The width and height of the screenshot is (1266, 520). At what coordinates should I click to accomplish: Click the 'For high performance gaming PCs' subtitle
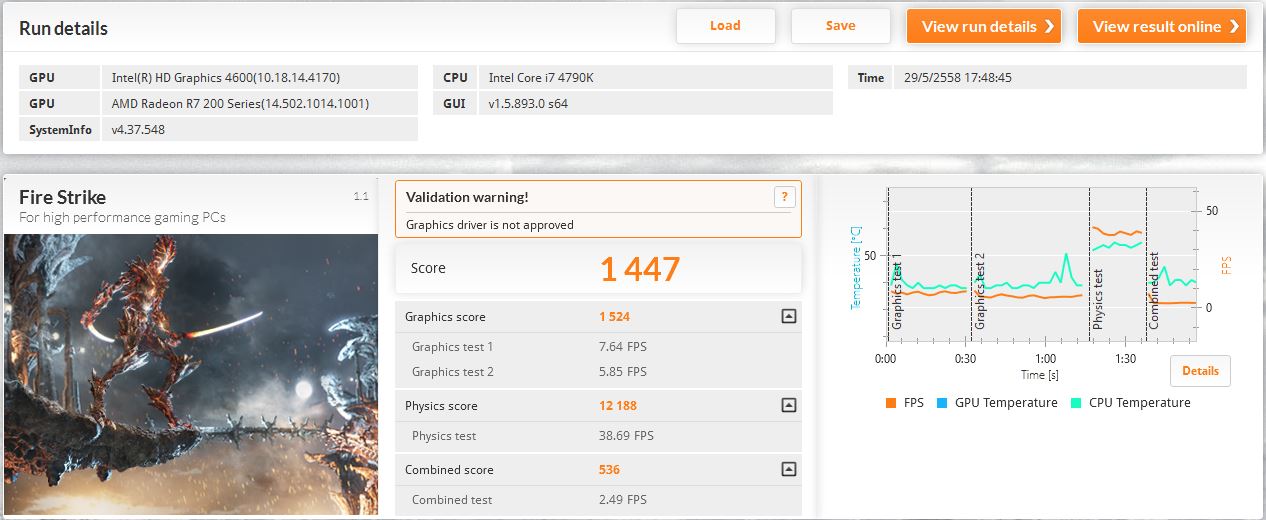coord(123,217)
